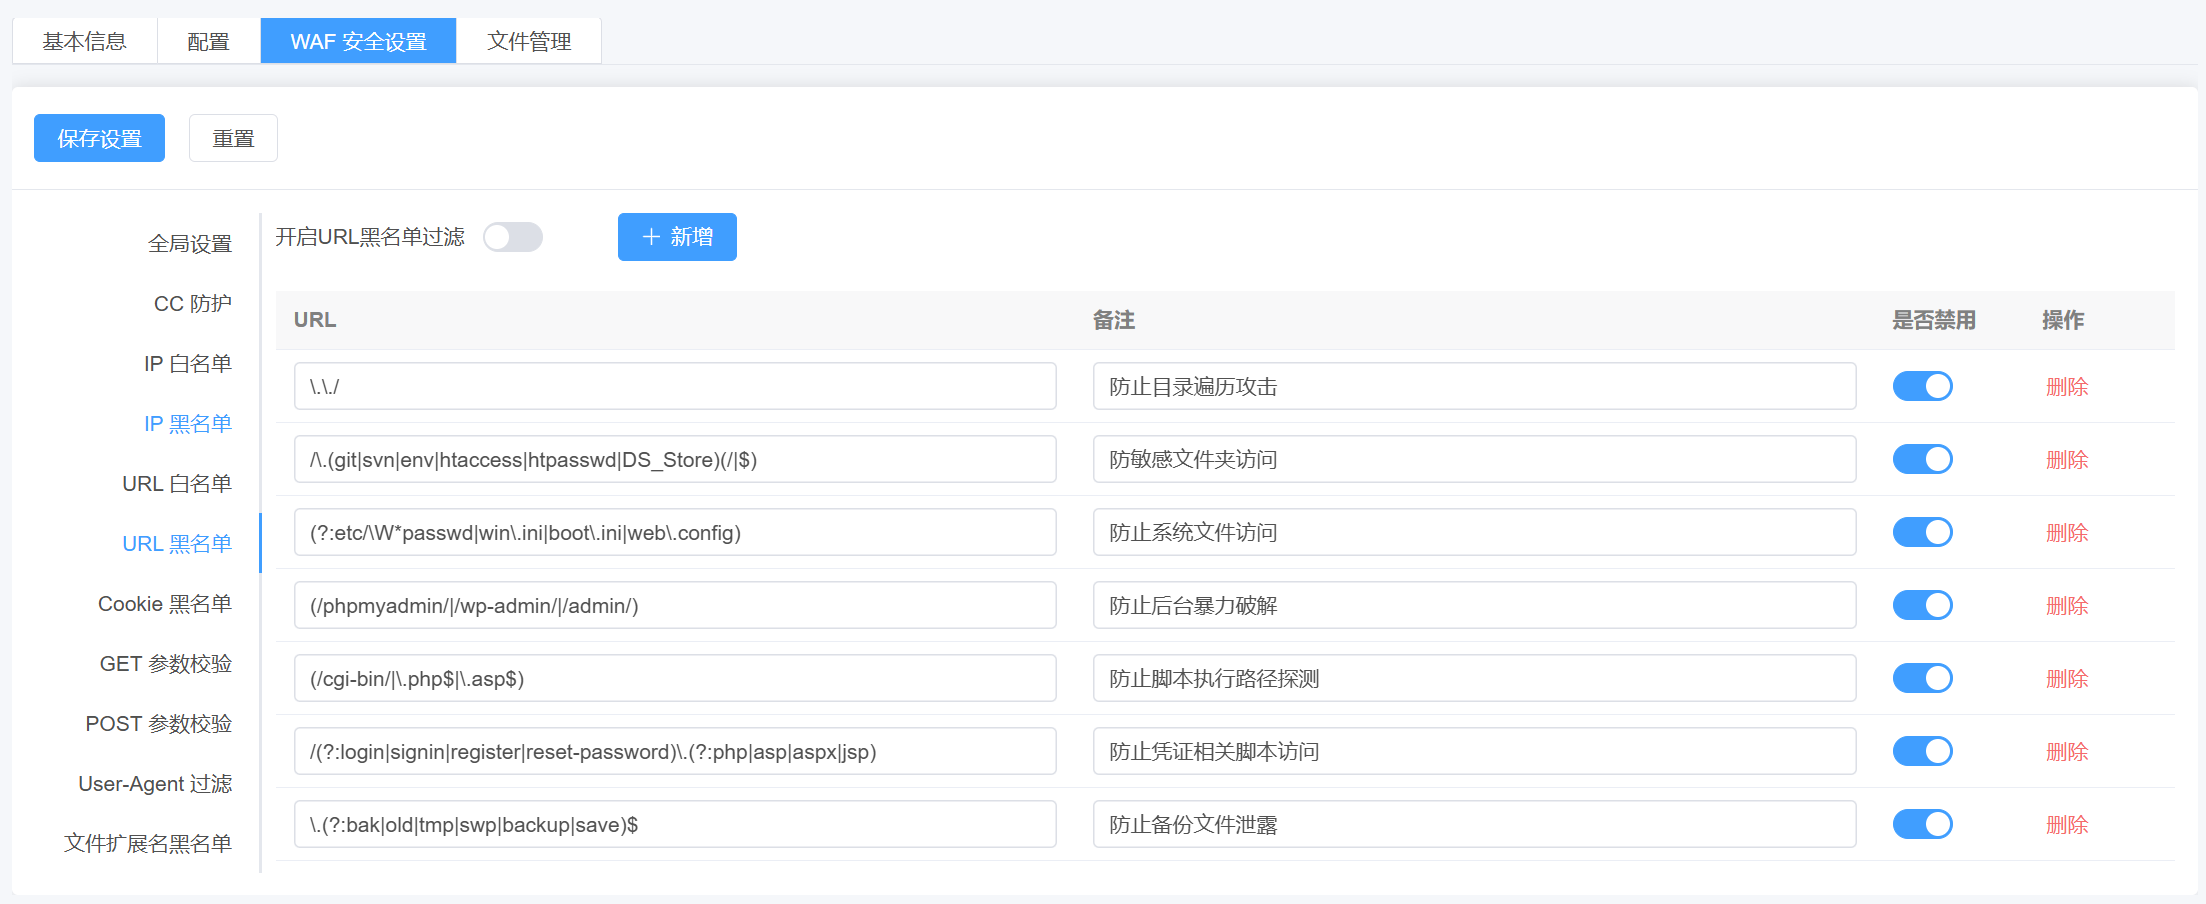This screenshot has width=2206, height=904.
Task: Click the URL column header
Action: tap(315, 320)
